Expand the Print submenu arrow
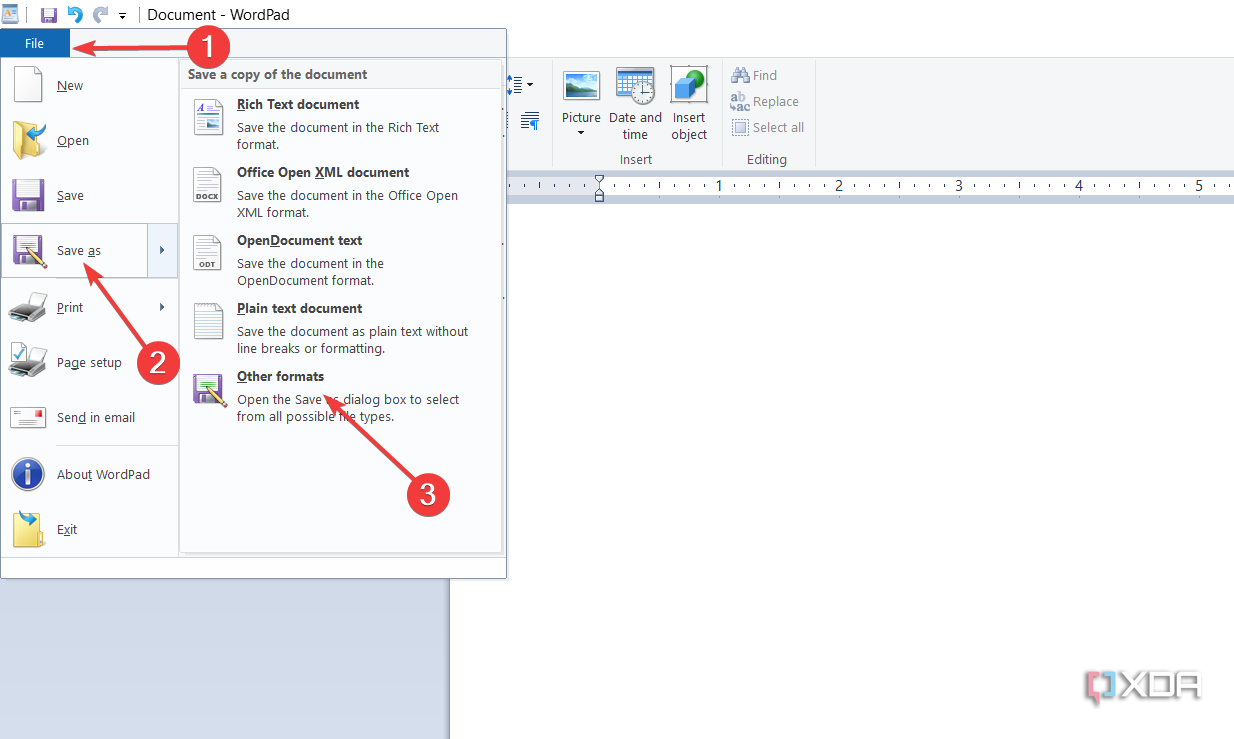Image resolution: width=1234 pixels, height=739 pixels. click(x=162, y=307)
